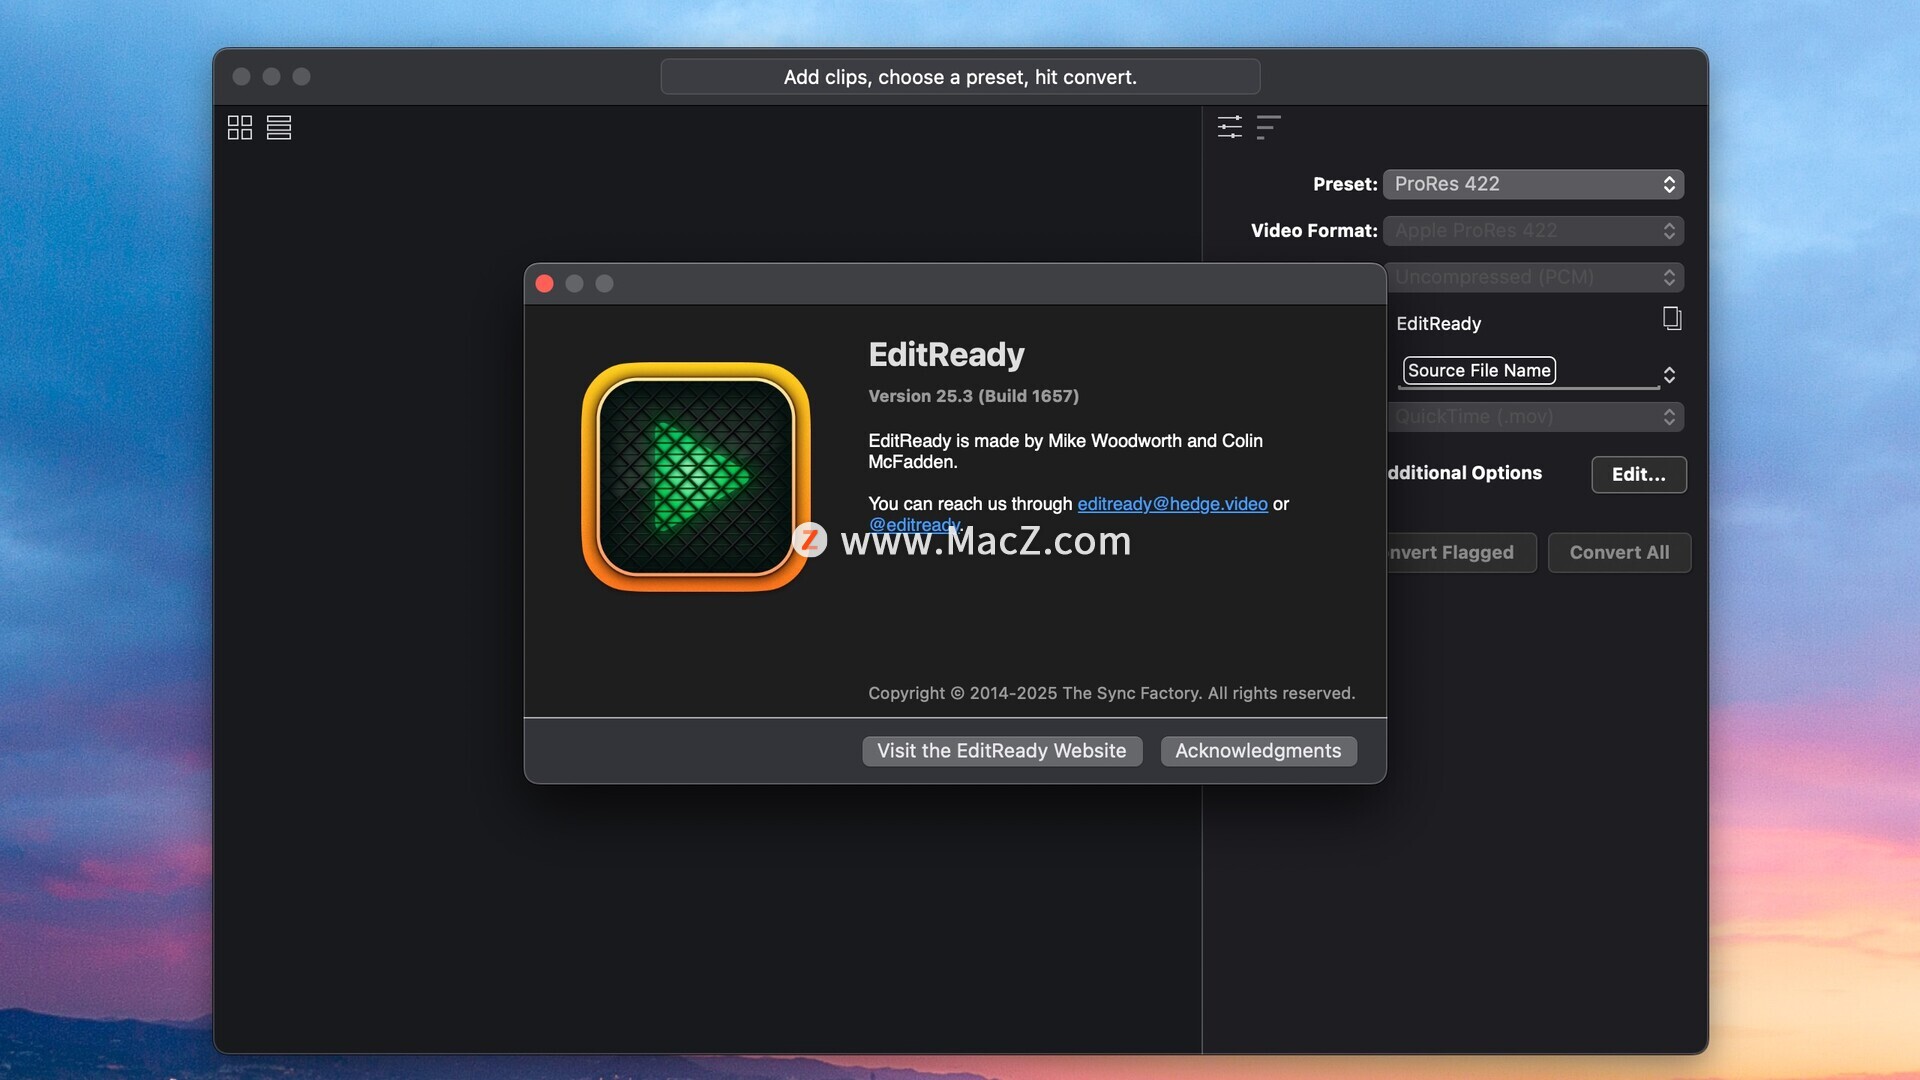This screenshot has width=1920, height=1080.
Task: Click the Additional Options label
Action: [1464, 473]
